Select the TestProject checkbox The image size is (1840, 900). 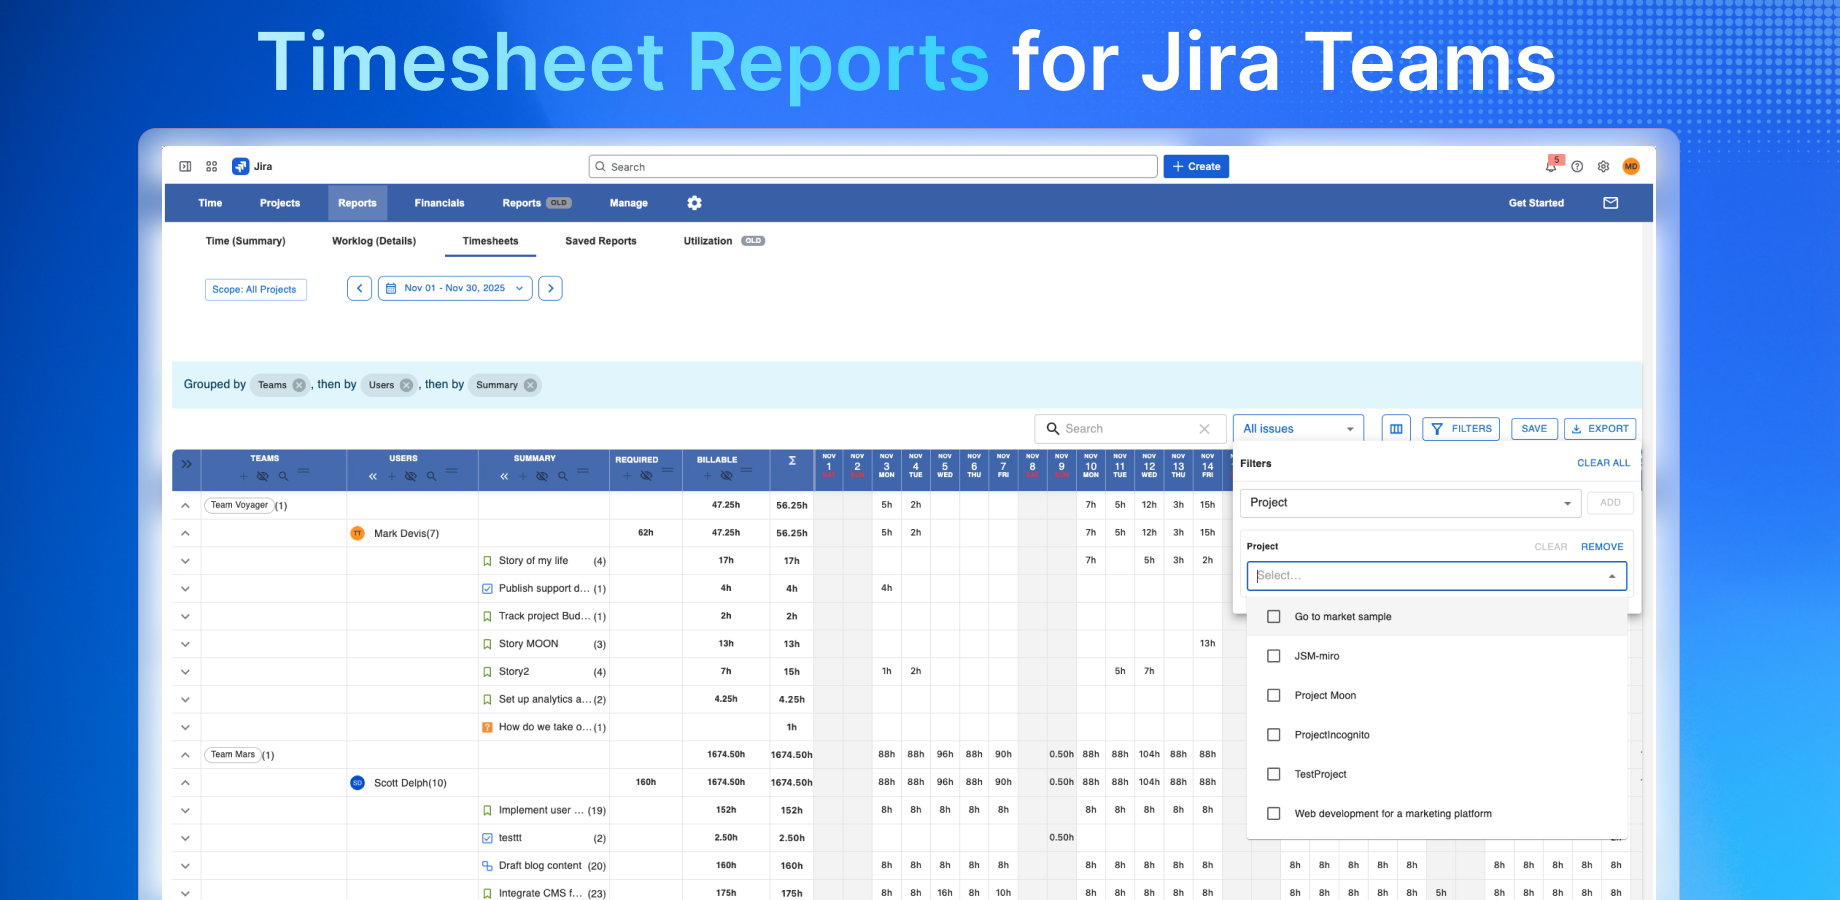(x=1273, y=773)
